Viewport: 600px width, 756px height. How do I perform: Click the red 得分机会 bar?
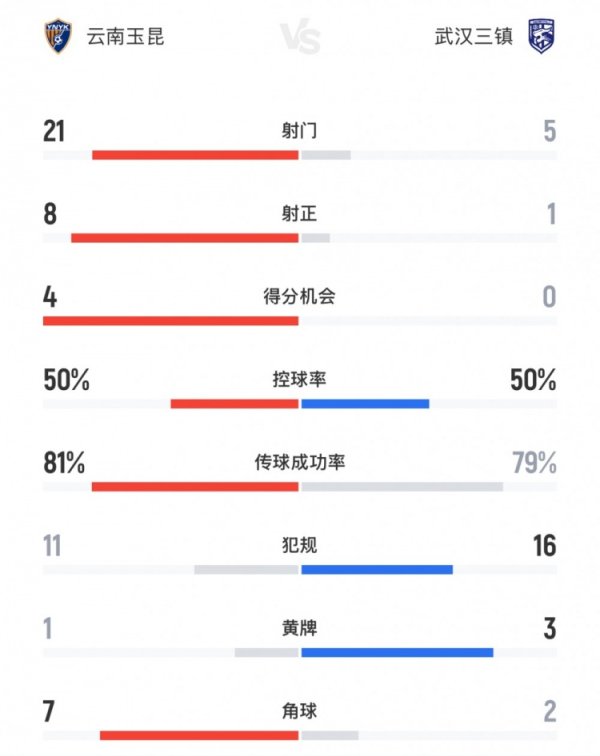click(x=171, y=321)
